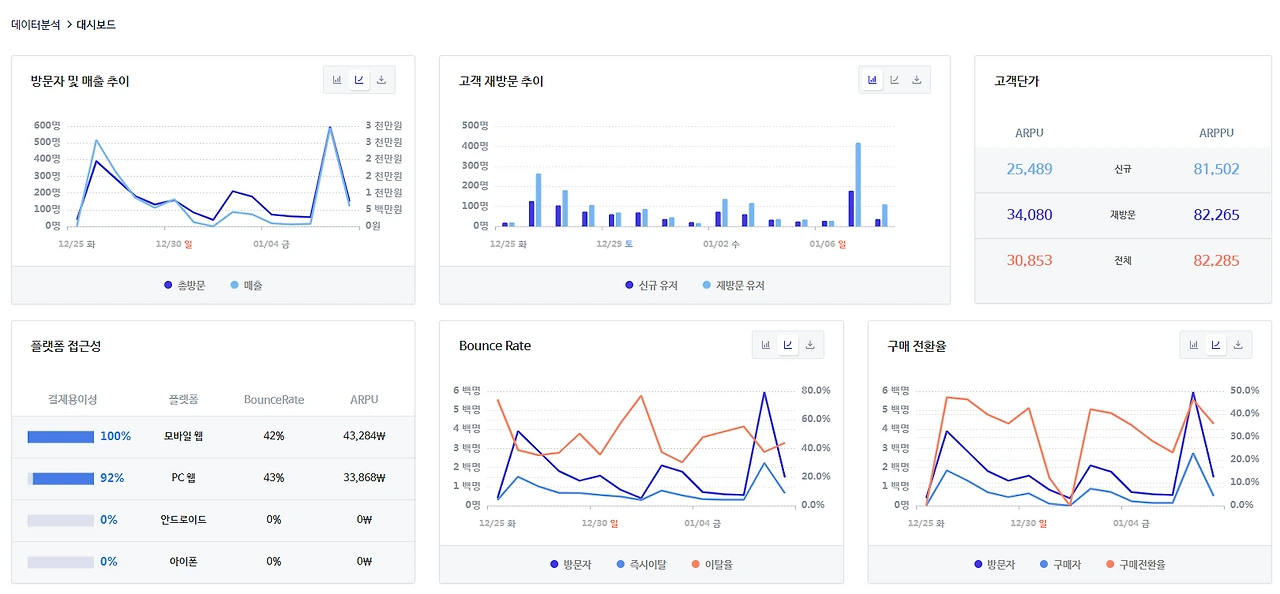The image size is (1280, 594).
Task: Switch 고객 재방문 추이 to bar chart
Action: point(872,80)
